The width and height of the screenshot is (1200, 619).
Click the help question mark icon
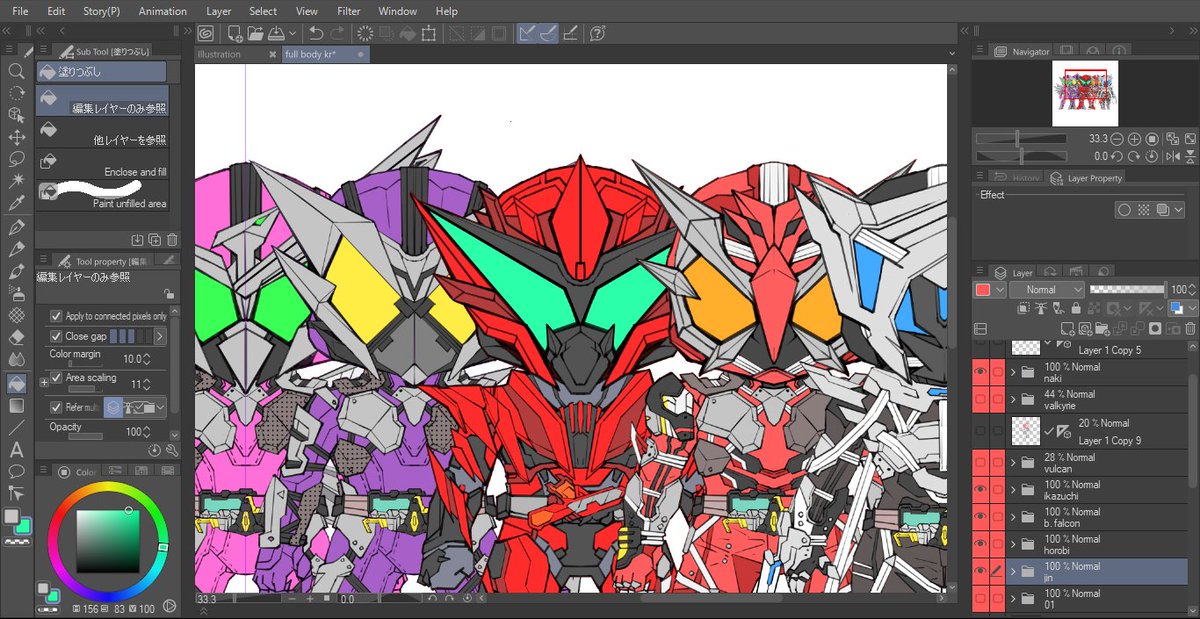coord(597,33)
